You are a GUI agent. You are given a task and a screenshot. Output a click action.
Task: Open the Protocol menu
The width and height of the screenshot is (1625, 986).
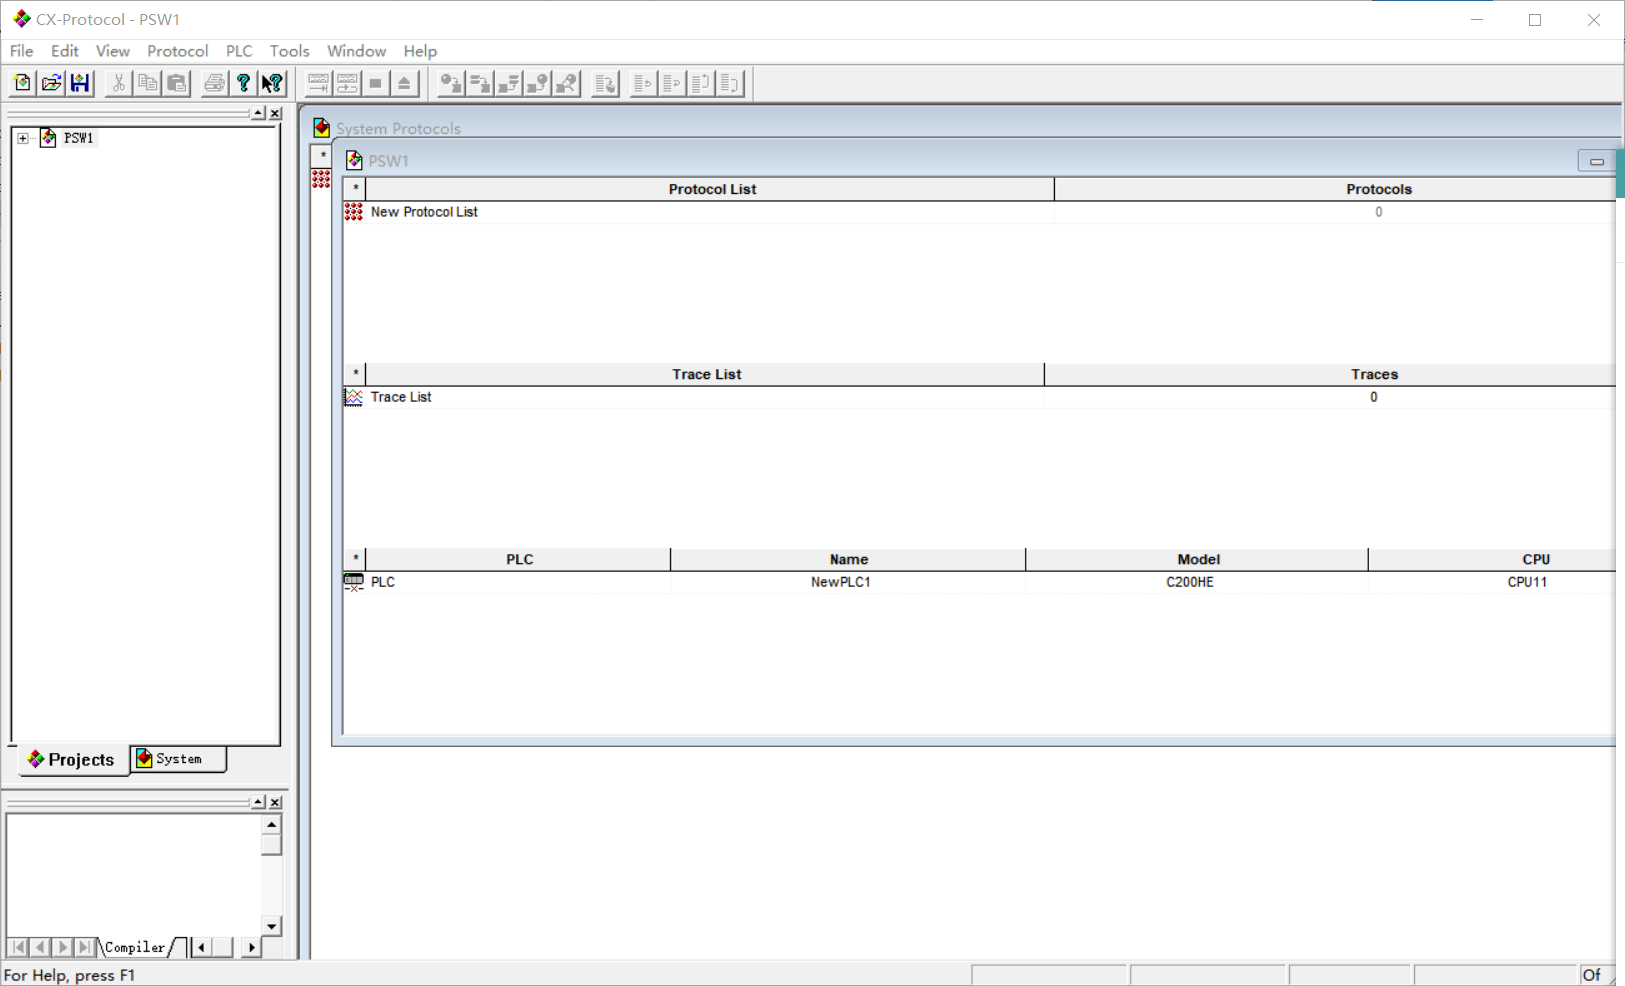tap(177, 51)
